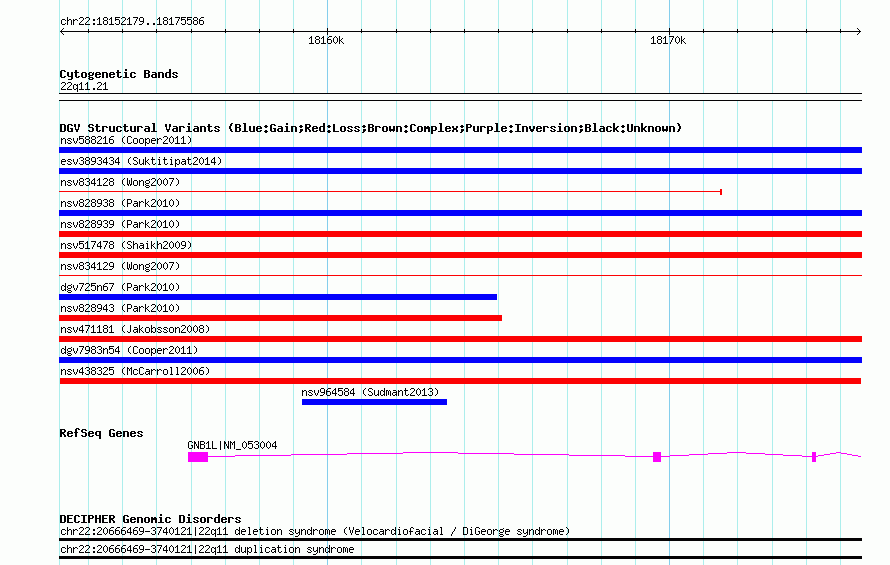The height and width of the screenshot is (565, 890).
Task: Click the red bar for nsv471181
Action: [x=460, y=339]
